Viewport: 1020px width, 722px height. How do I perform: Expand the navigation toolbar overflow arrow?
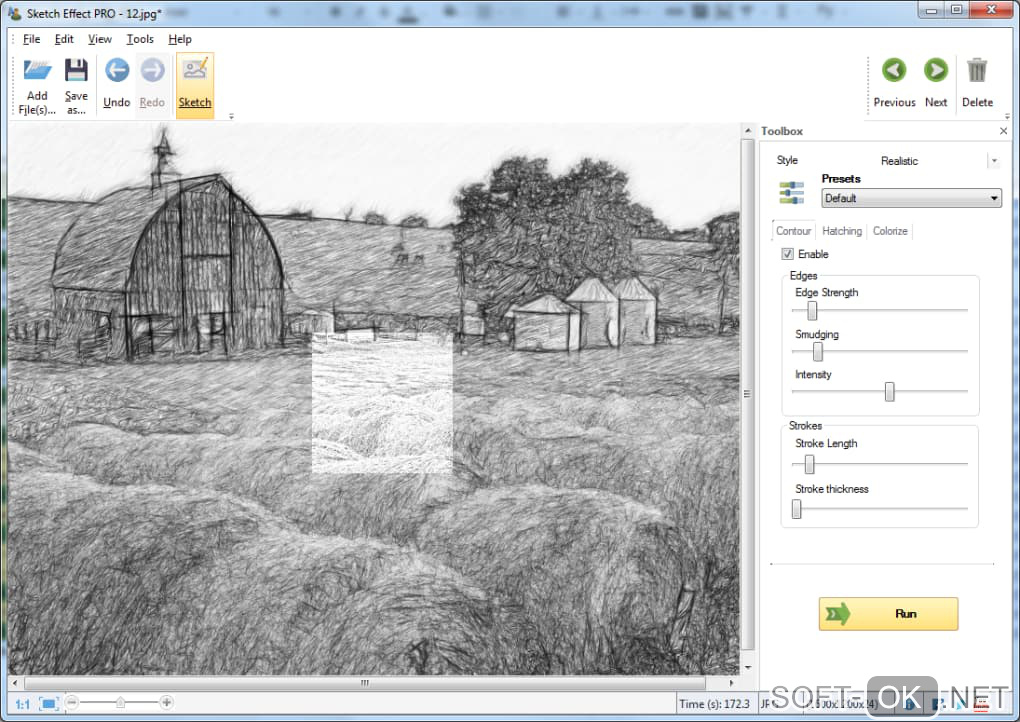(1007, 116)
